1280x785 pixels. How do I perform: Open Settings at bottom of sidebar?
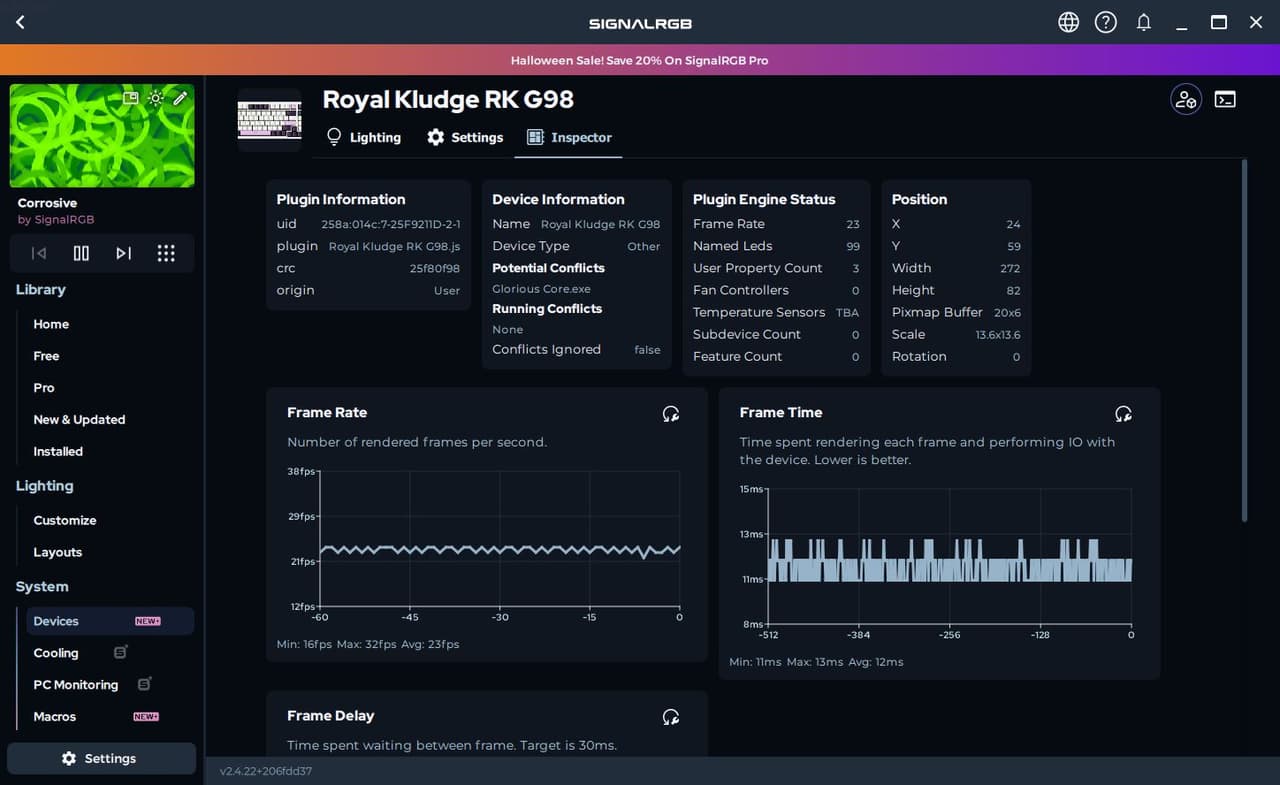coord(101,758)
